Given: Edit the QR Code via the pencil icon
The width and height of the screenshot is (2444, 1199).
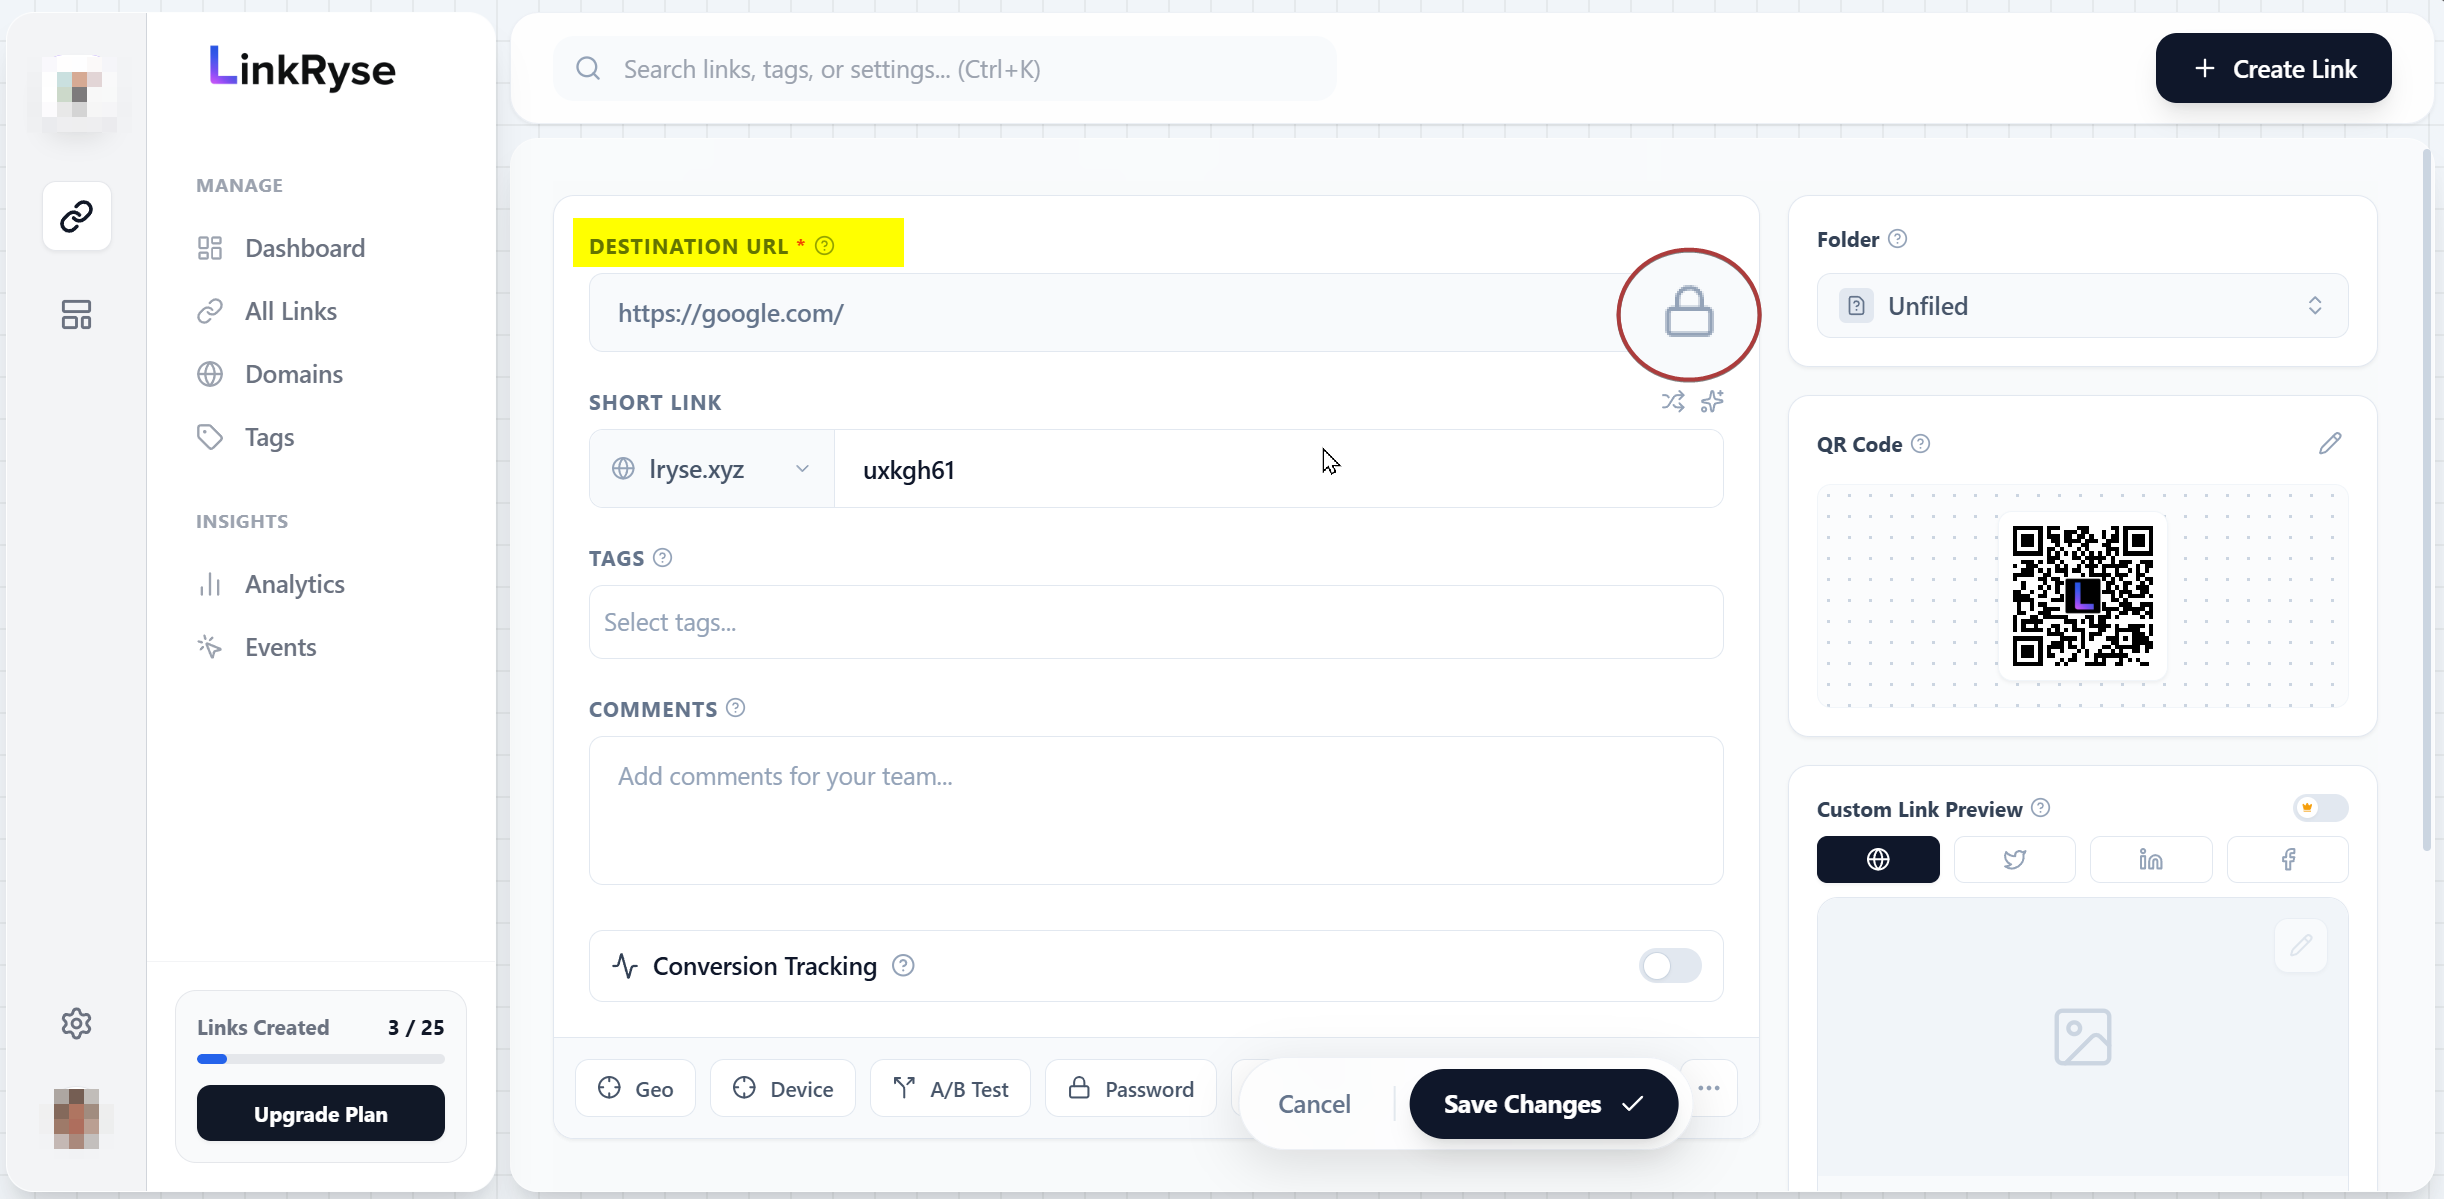Looking at the screenshot, I should (x=2330, y=443).
